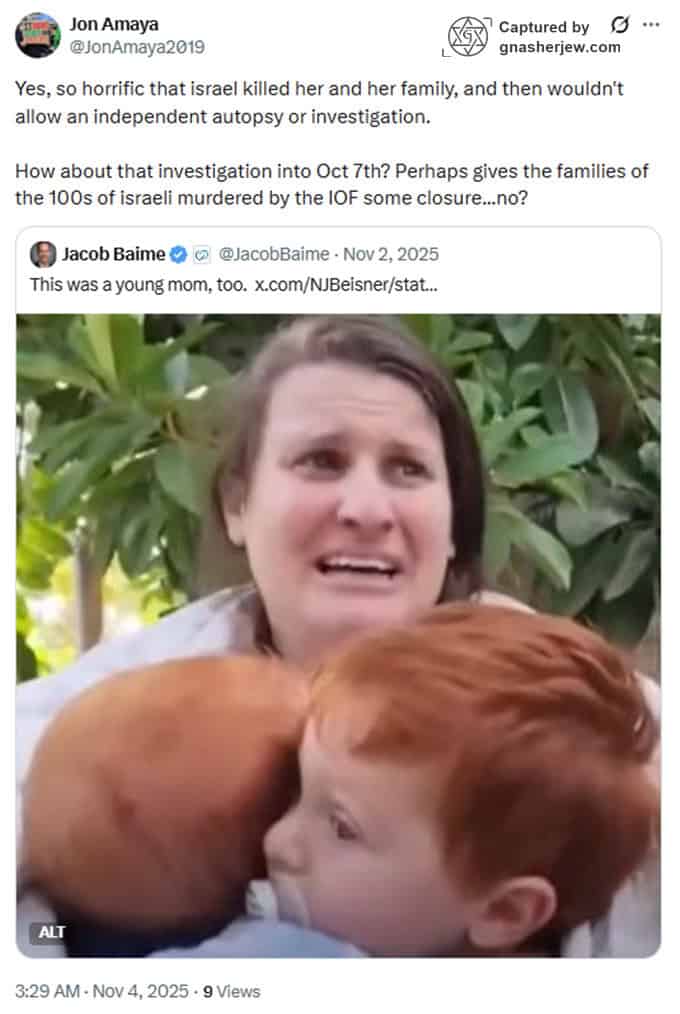Show image description via ALT badge
This screenshot has width=680, height=1014.
51,932
